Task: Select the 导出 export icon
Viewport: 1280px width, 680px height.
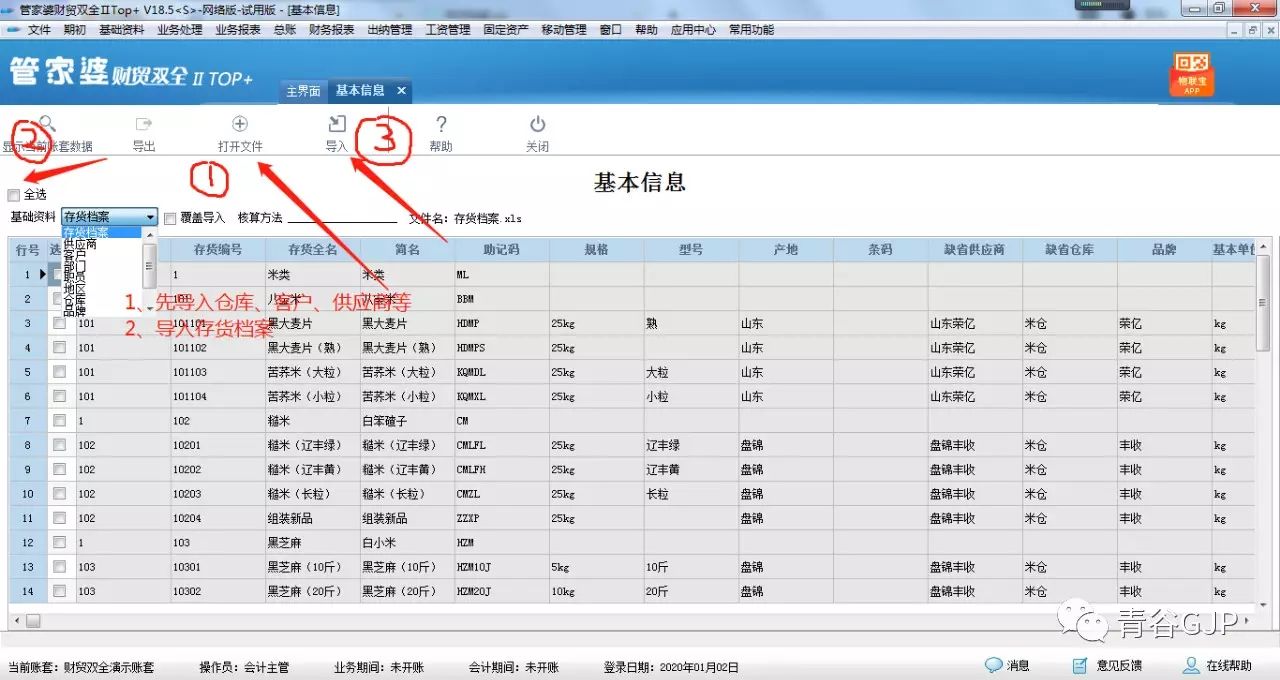Action: (x=143, y=131)
